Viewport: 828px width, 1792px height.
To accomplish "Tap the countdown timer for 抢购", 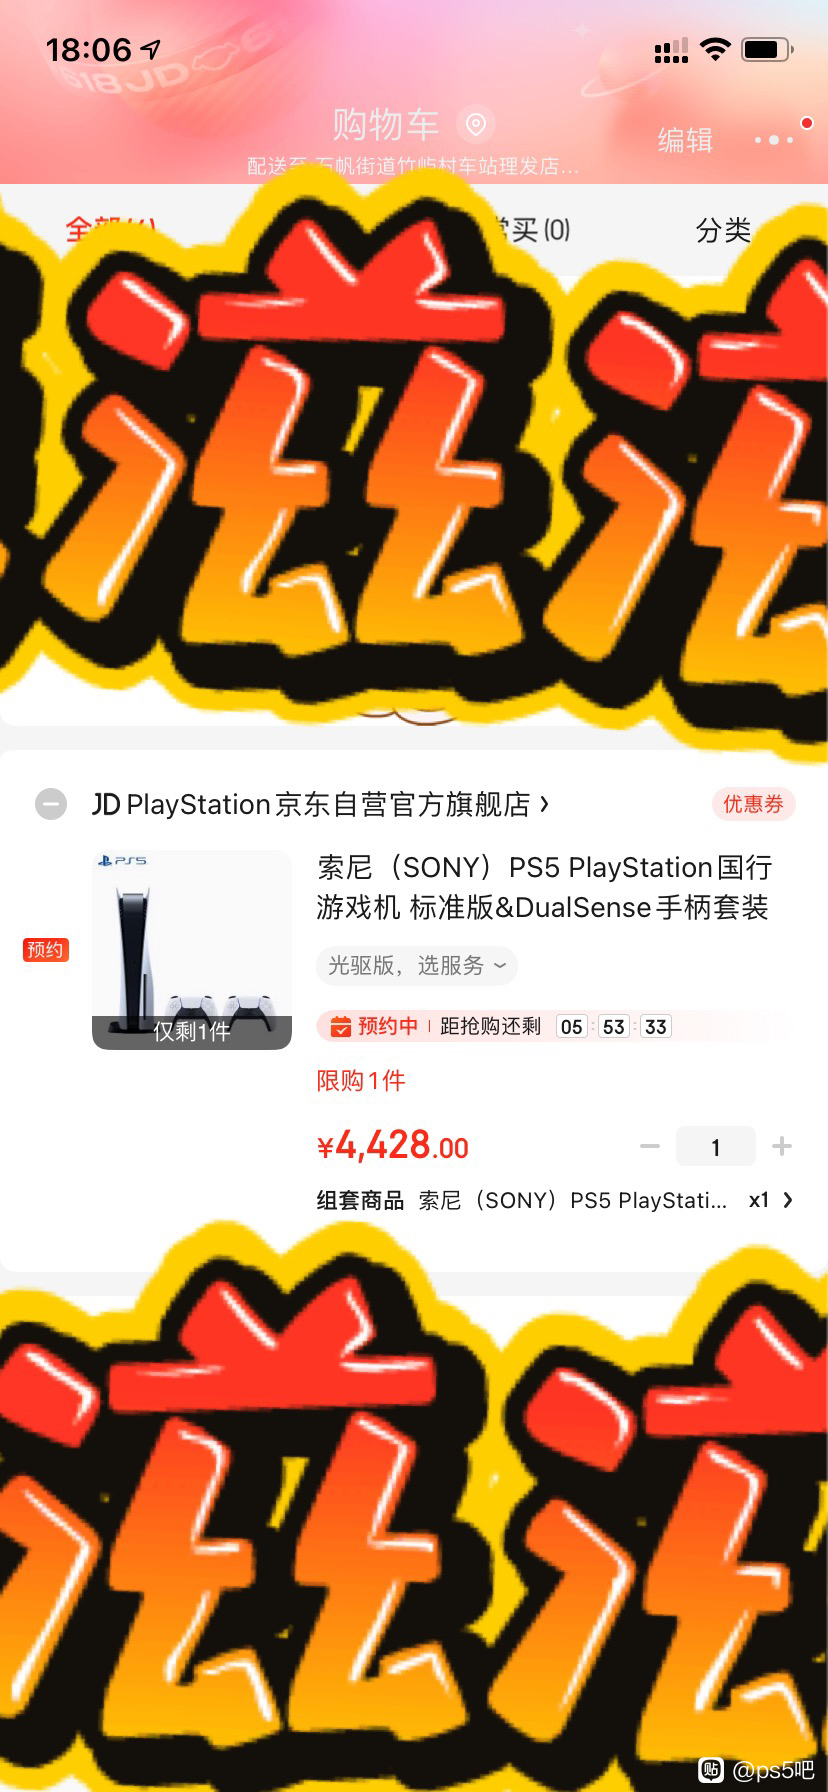I will coord(614,1027).
